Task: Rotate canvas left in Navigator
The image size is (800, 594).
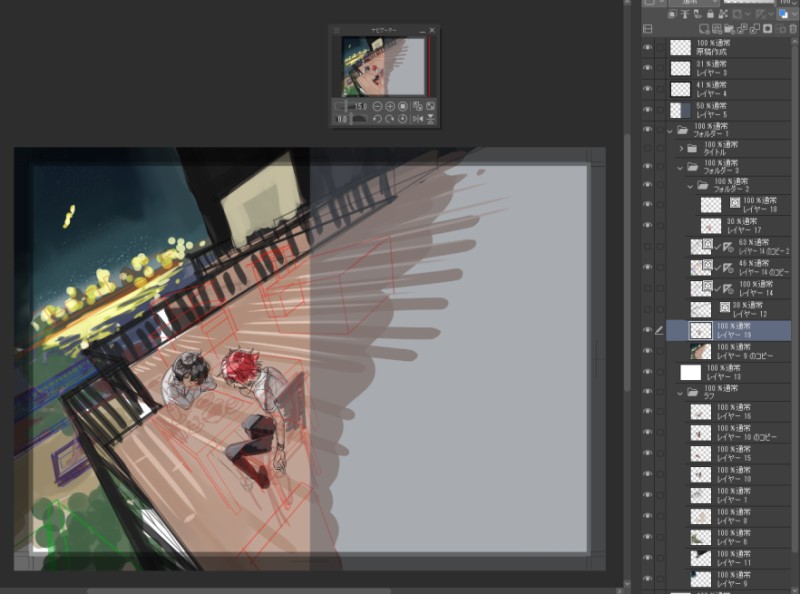Action: (x=377, y=119)
